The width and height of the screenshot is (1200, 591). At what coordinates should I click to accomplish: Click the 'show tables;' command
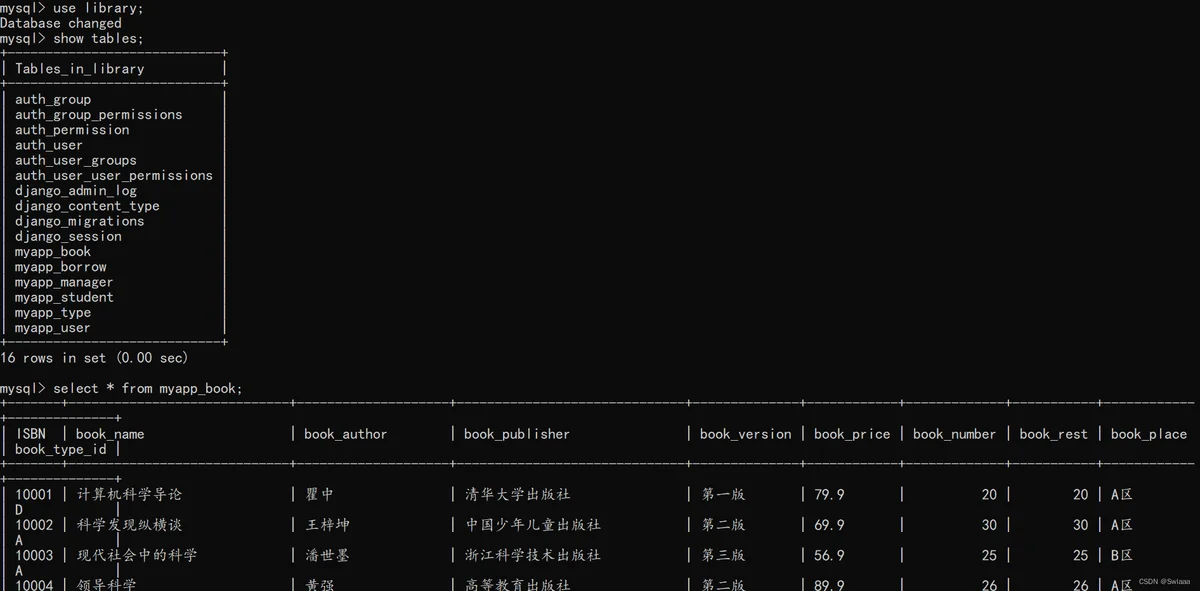pyautogui.click(x=98, y=38)
